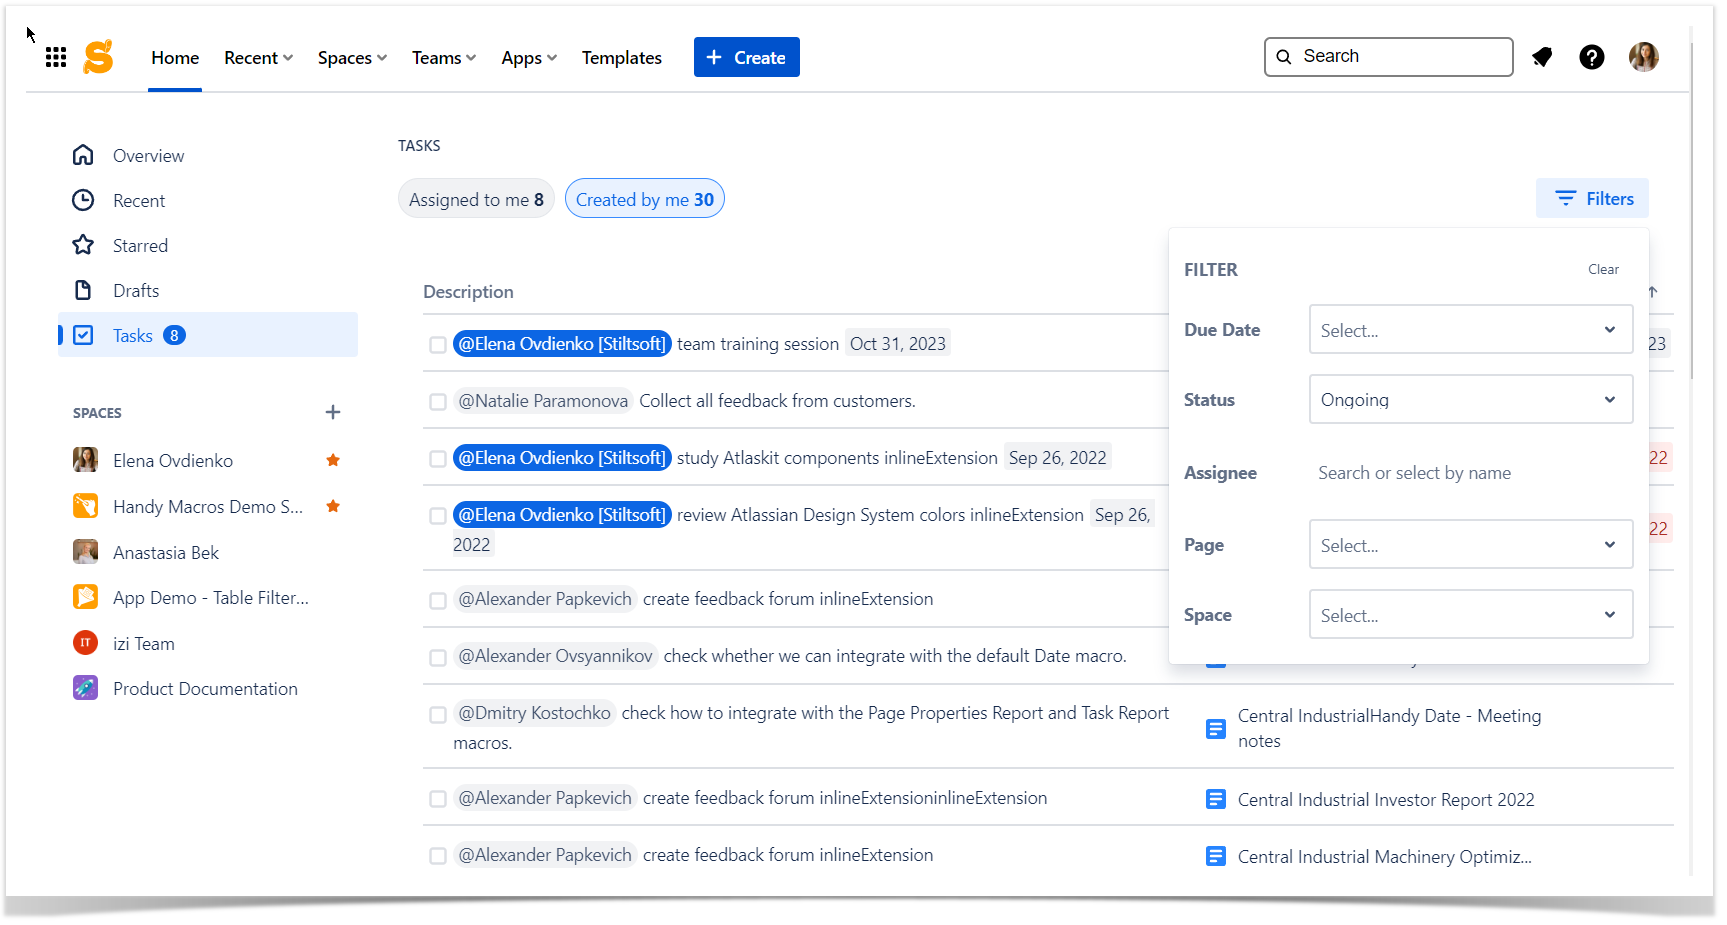Add a space with the plus icon
This screenshot has height=925, width=1727.
pos(333,412)
